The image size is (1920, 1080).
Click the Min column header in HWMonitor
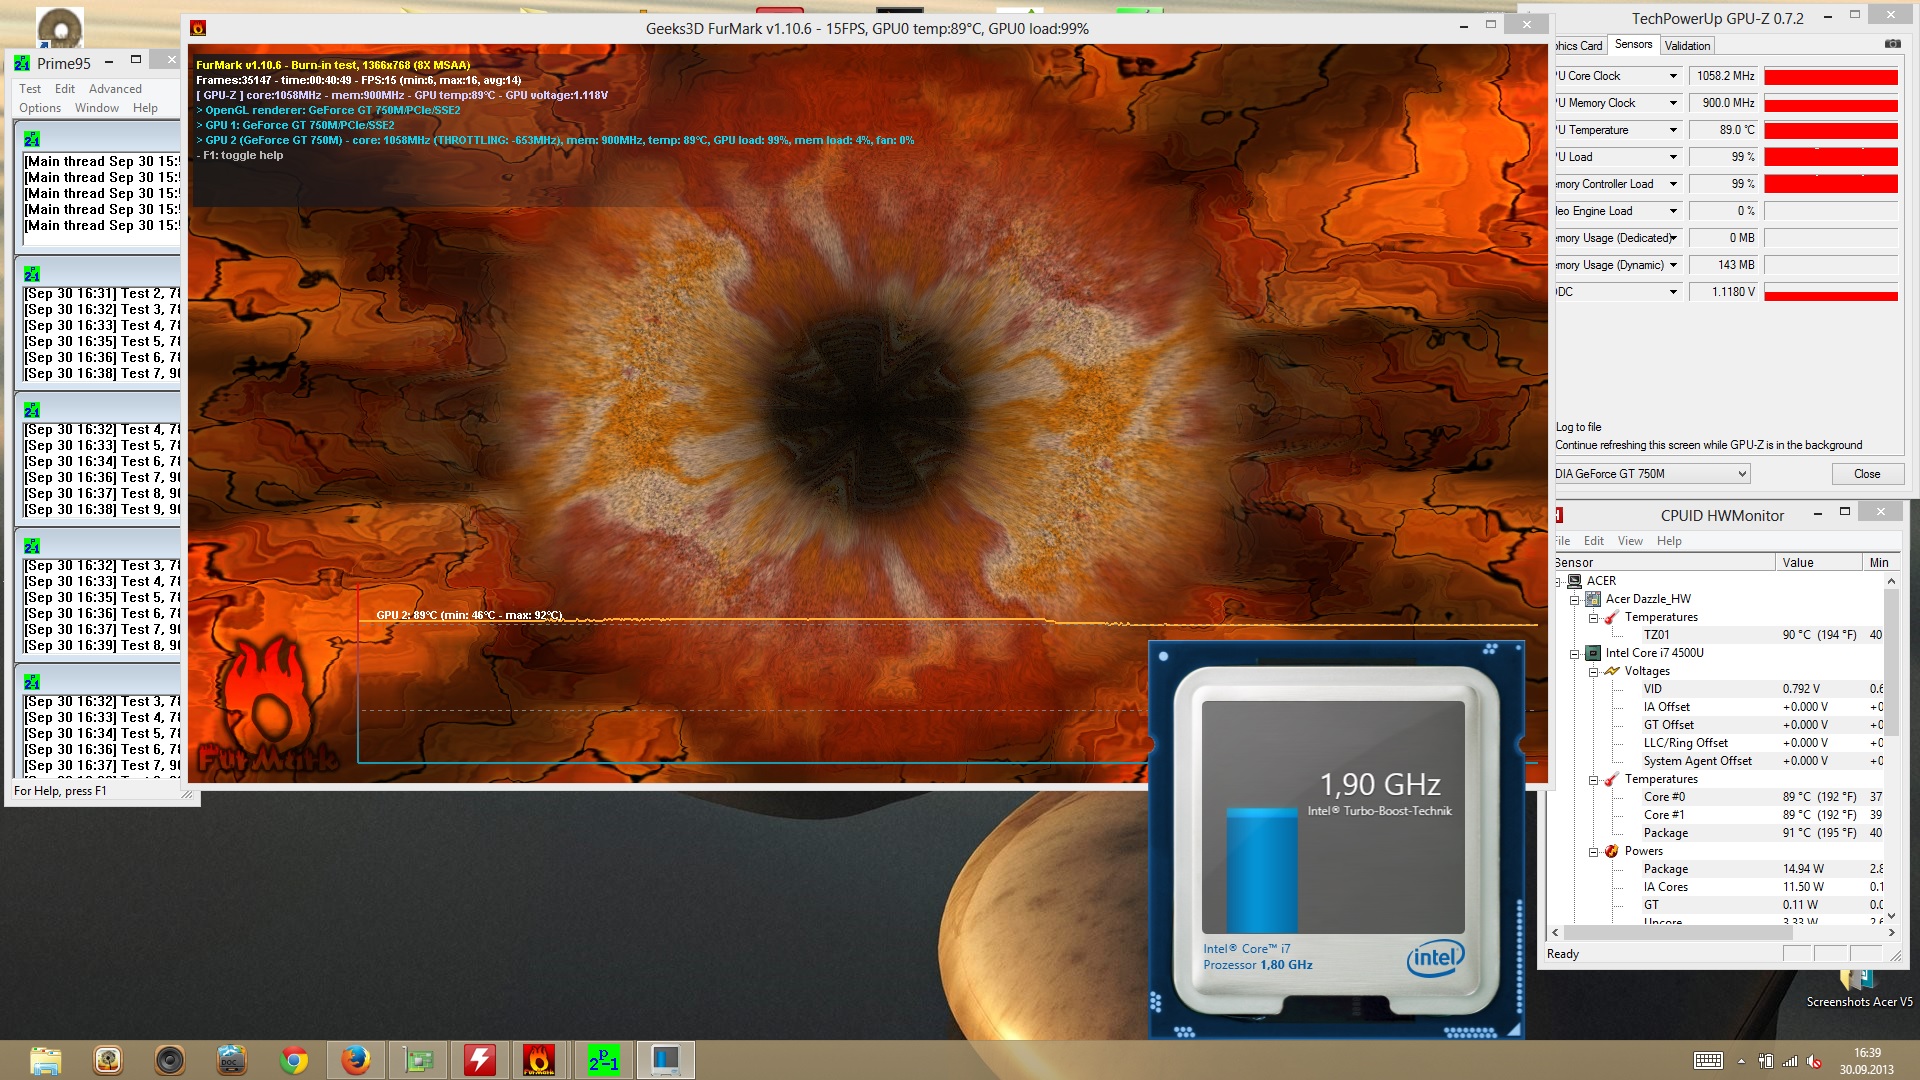point(1880,563)
